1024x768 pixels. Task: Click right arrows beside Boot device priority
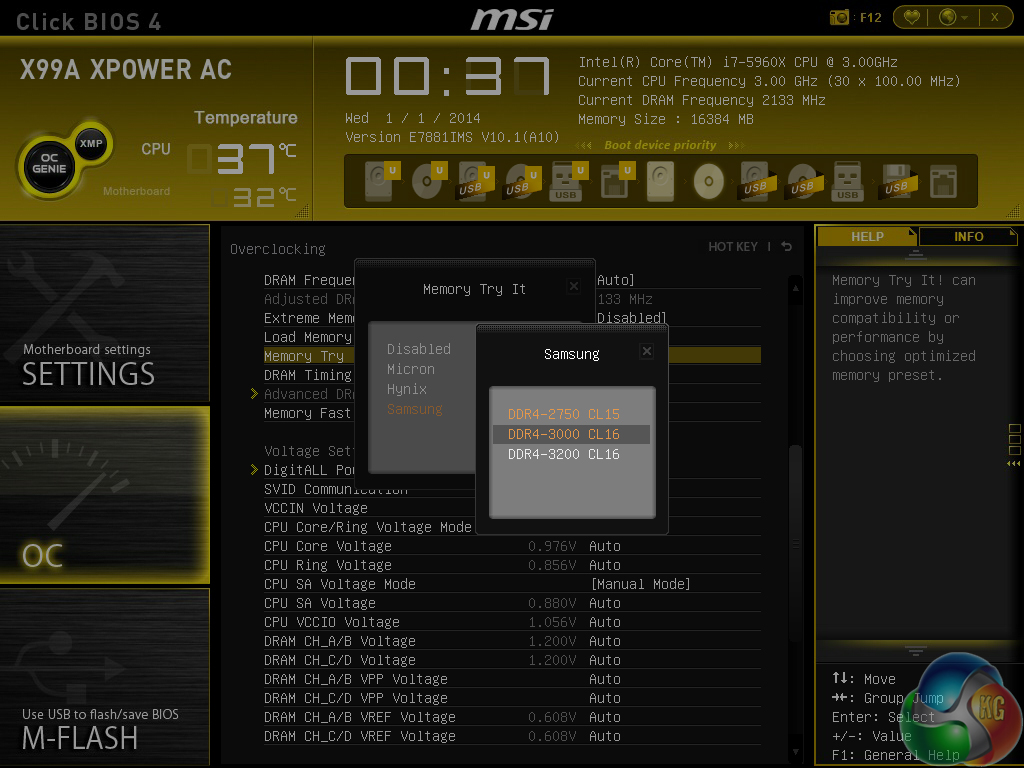pyautogui.click(x=736, y=145)
